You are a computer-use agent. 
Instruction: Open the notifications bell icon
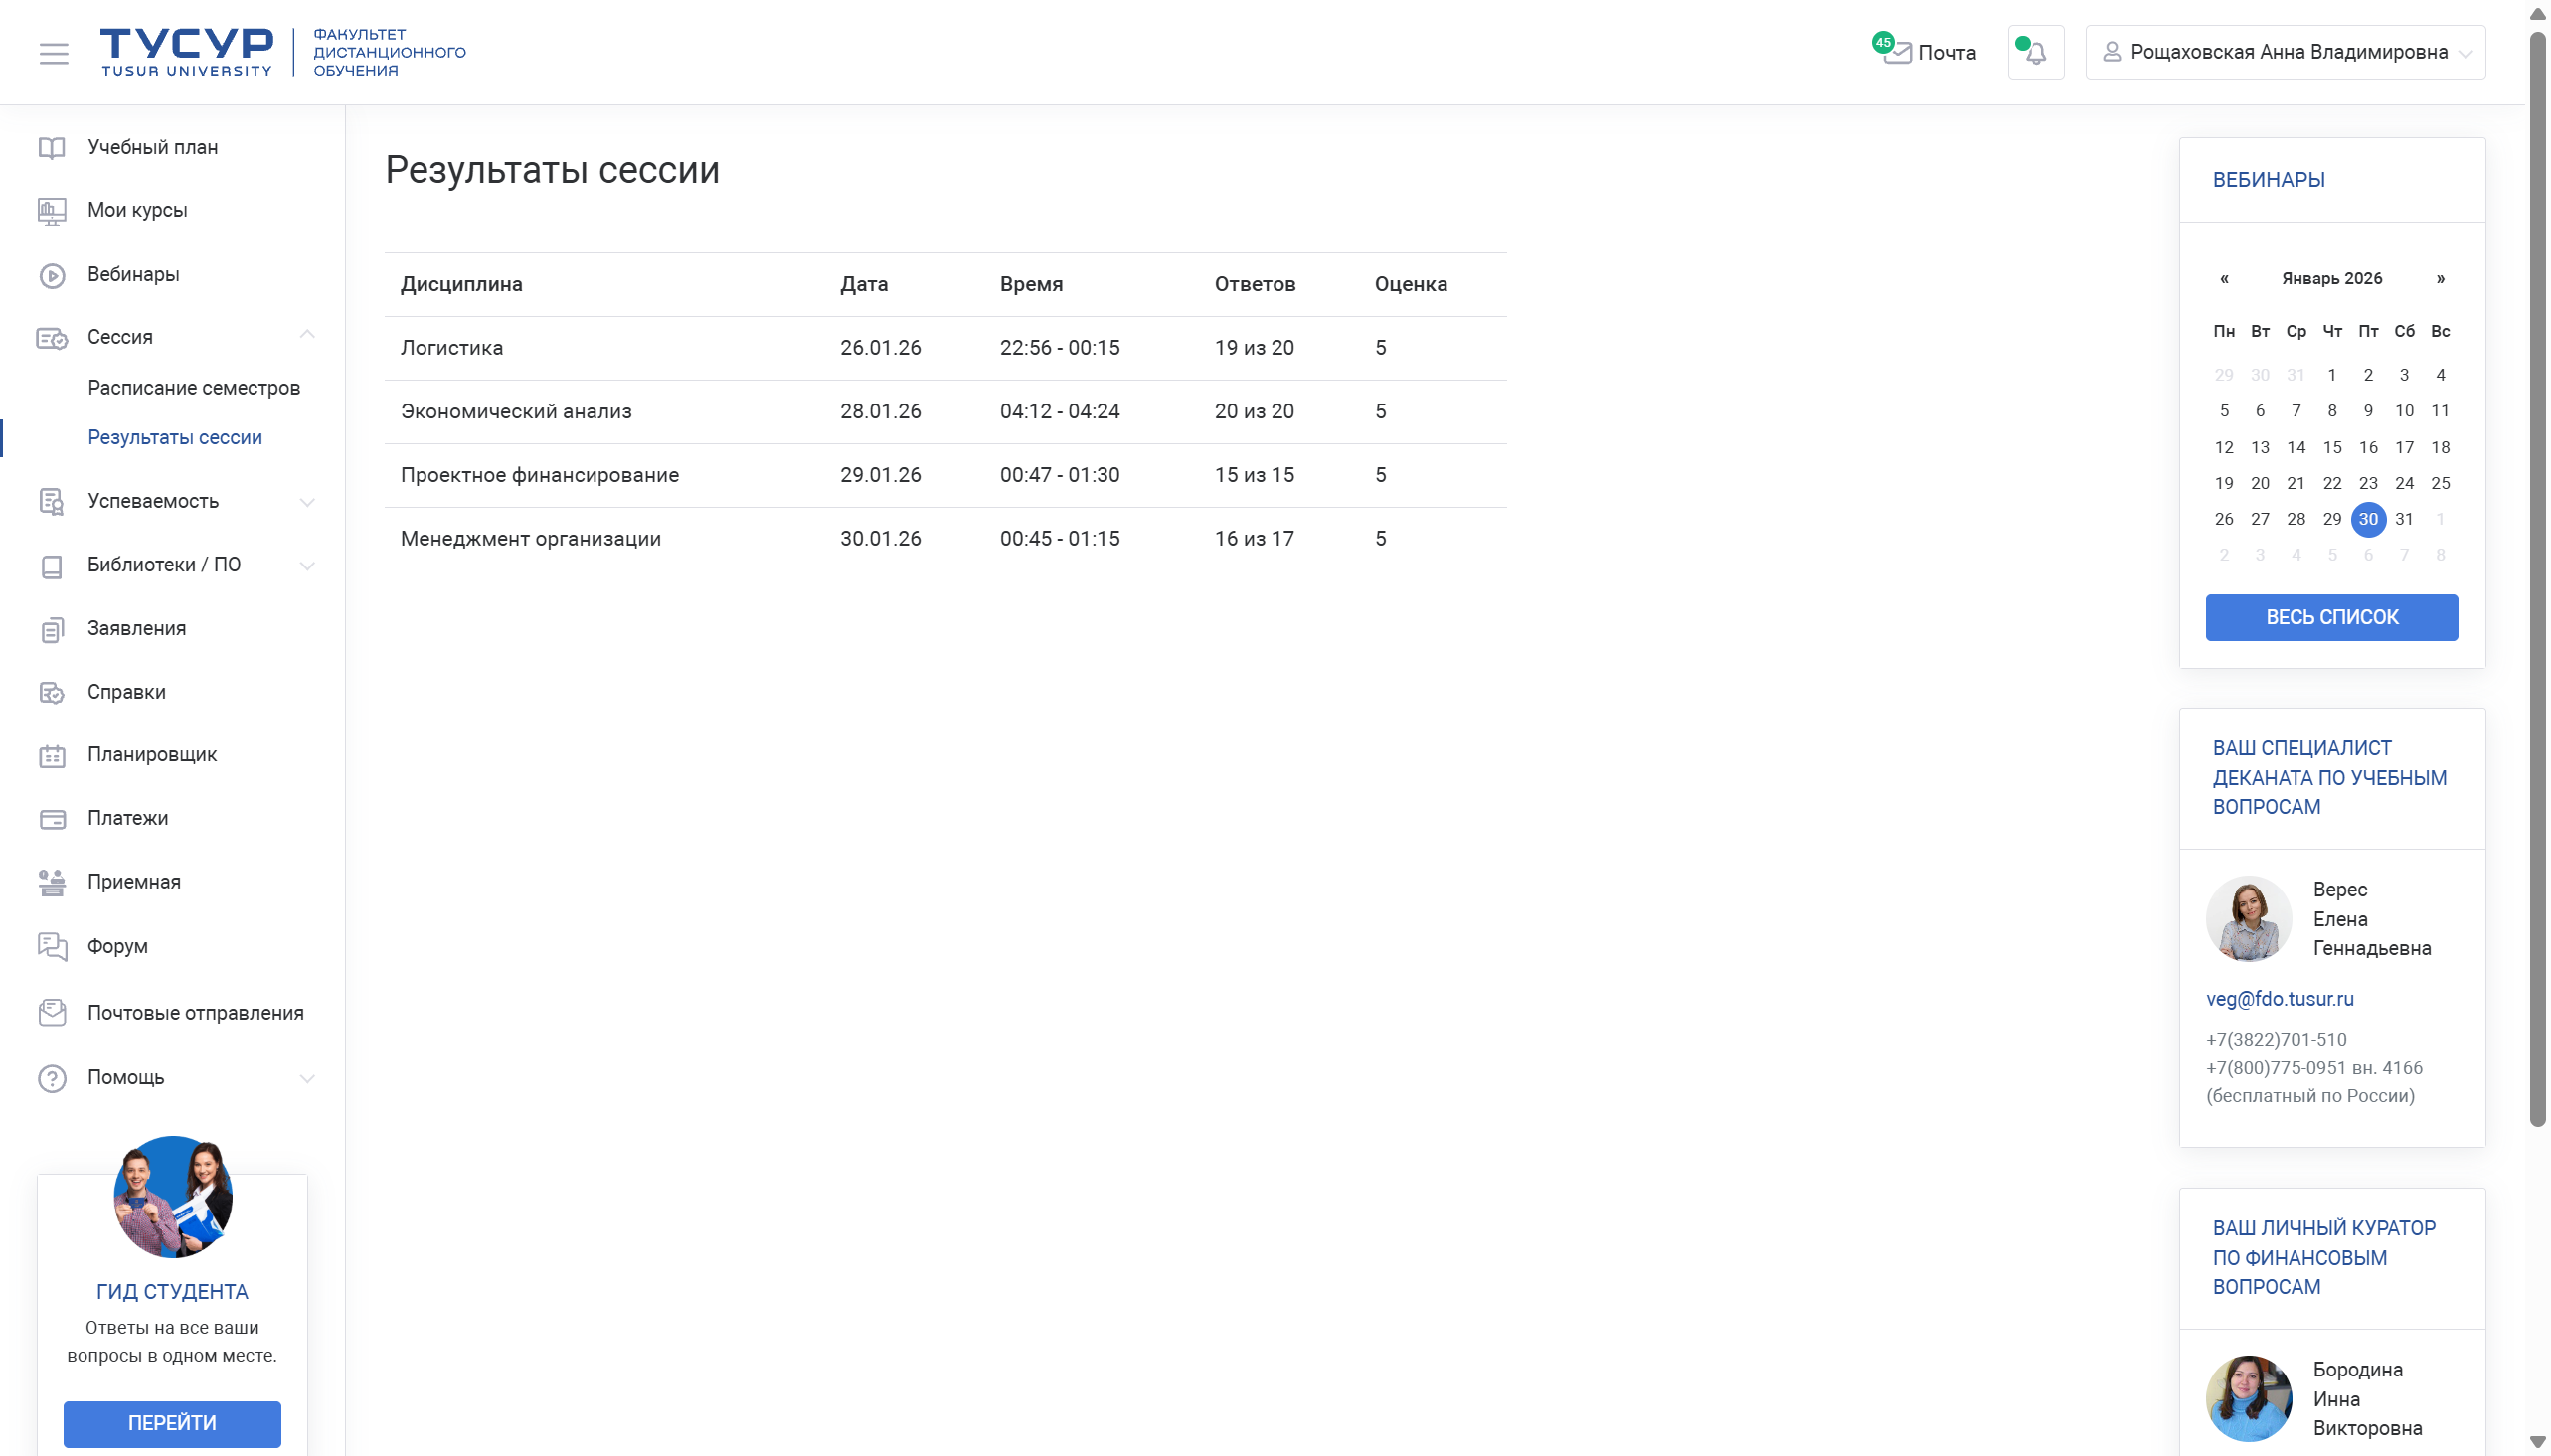(2035, 53)
